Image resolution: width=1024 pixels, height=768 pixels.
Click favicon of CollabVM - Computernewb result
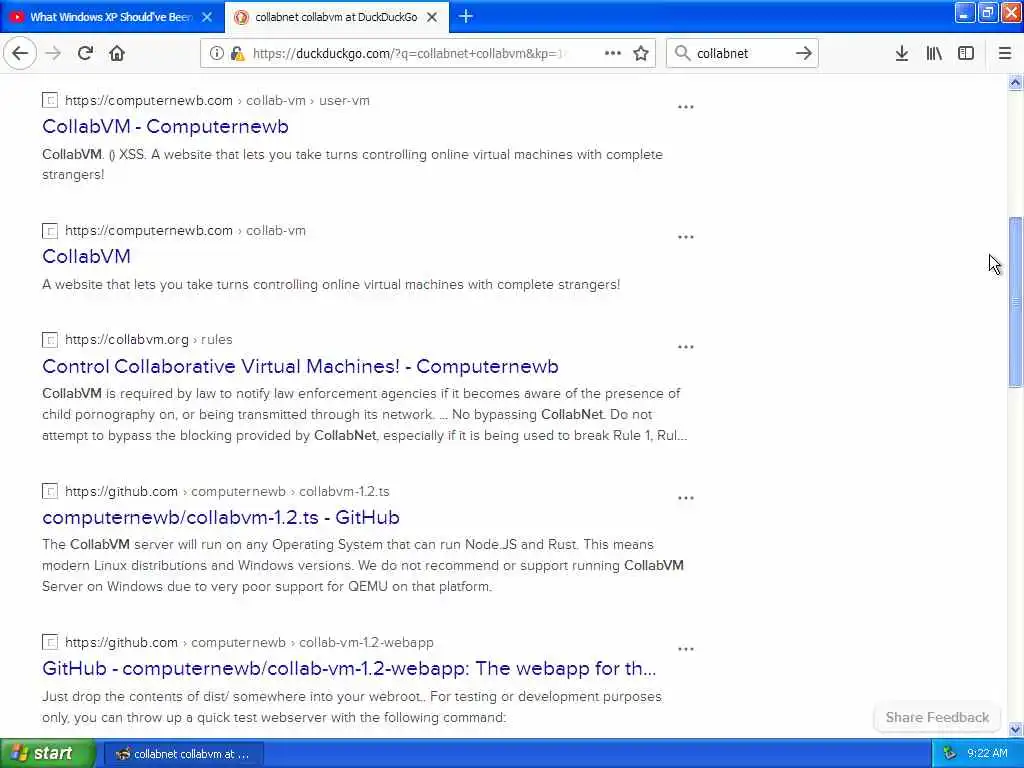(x=50, y=101)
